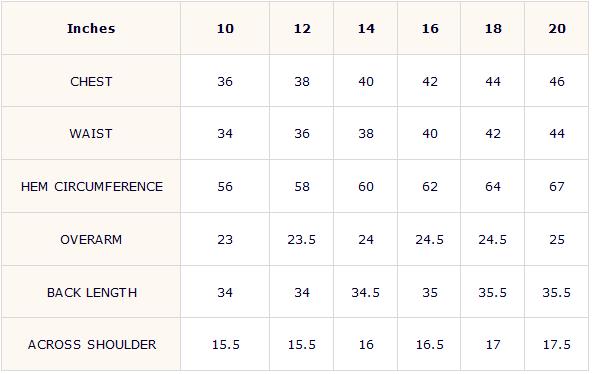Click across shoulder value 16.5
Image resolution: width=592 pixels, height=374 pixels.
[430, 345]
